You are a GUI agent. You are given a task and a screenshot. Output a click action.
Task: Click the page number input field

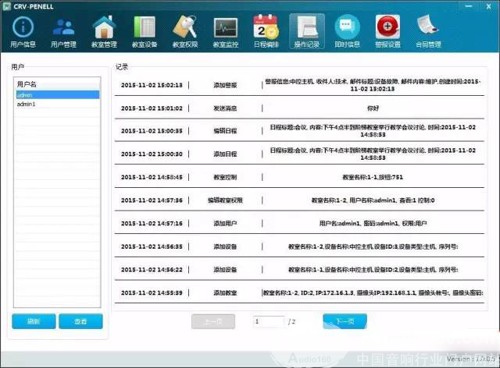(x=269, y=321)
